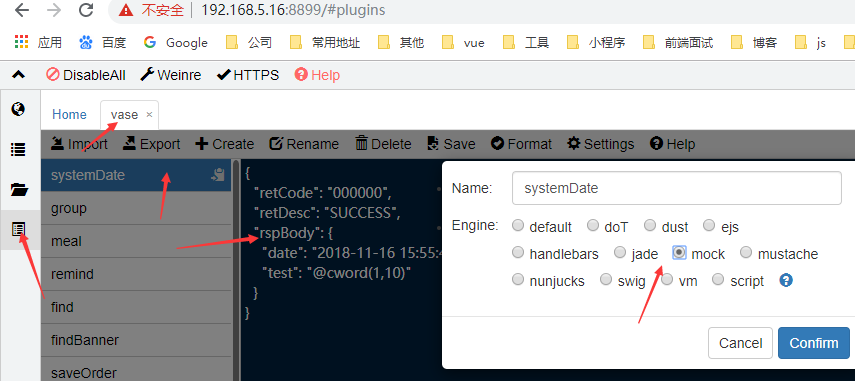Click Help in the vase toolbar
Screen dimensions: 855x381
coord(672,144)
